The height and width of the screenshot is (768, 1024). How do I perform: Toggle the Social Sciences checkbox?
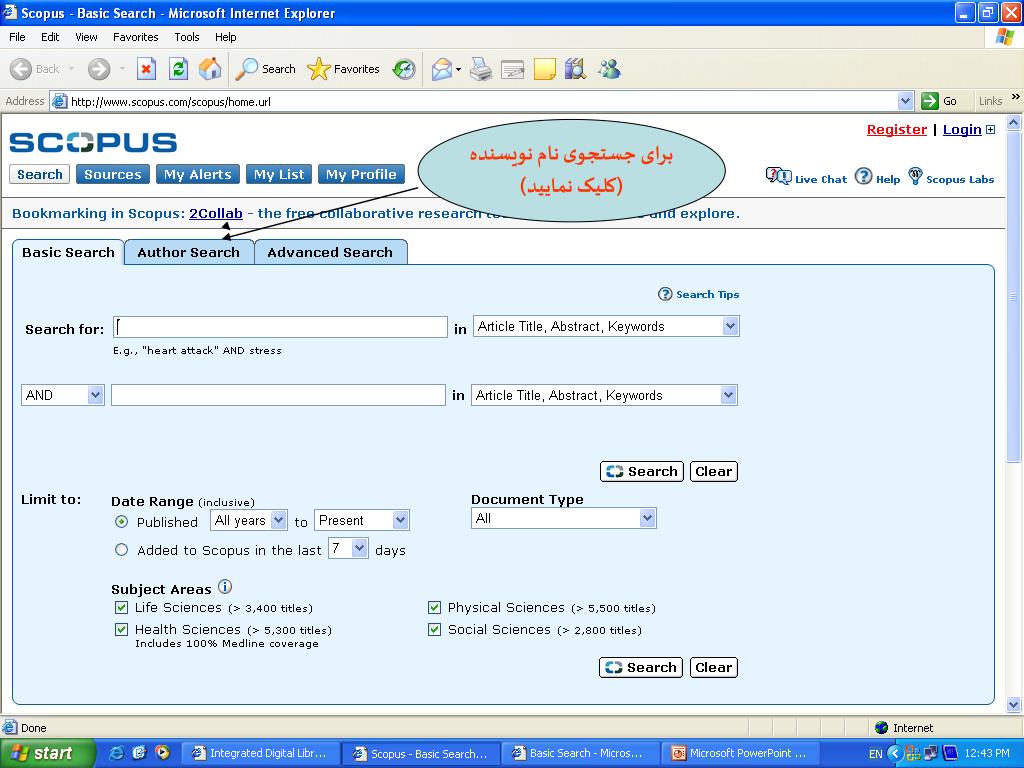[x=434, y=630]
